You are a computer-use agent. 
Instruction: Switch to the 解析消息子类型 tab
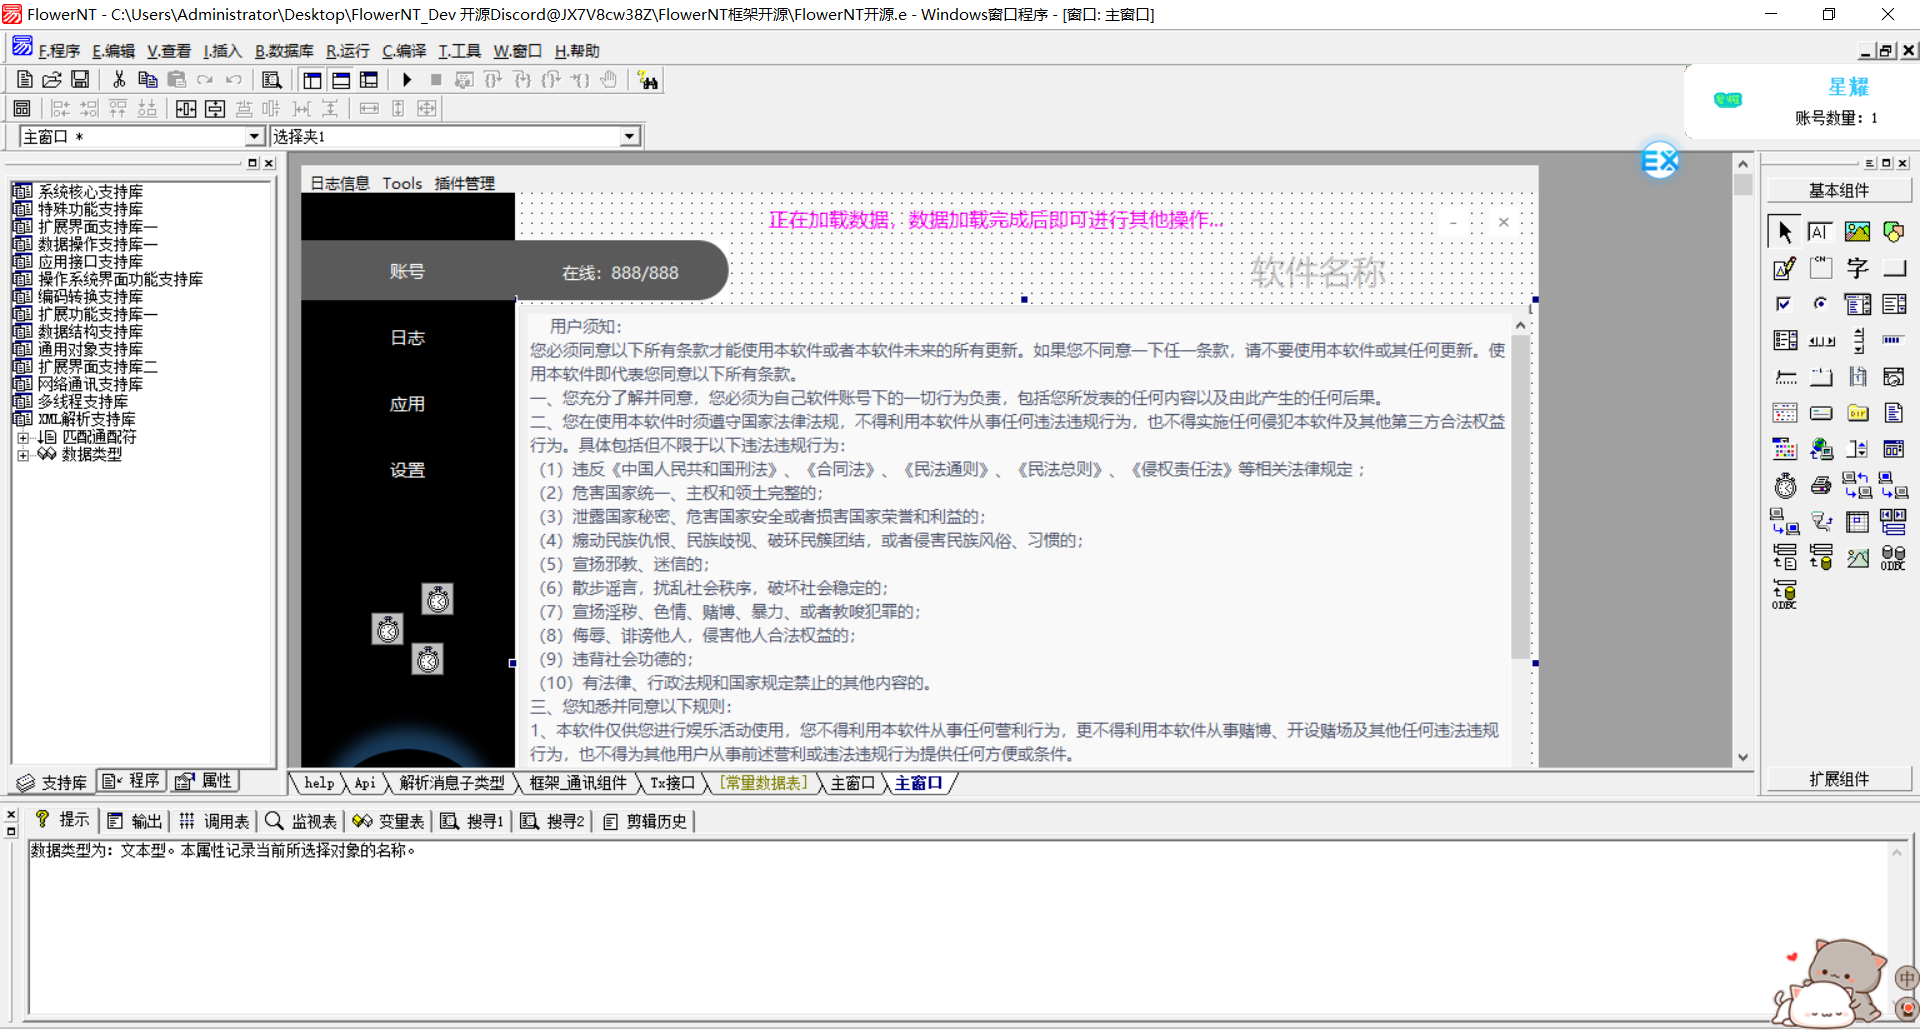point(452,783)
